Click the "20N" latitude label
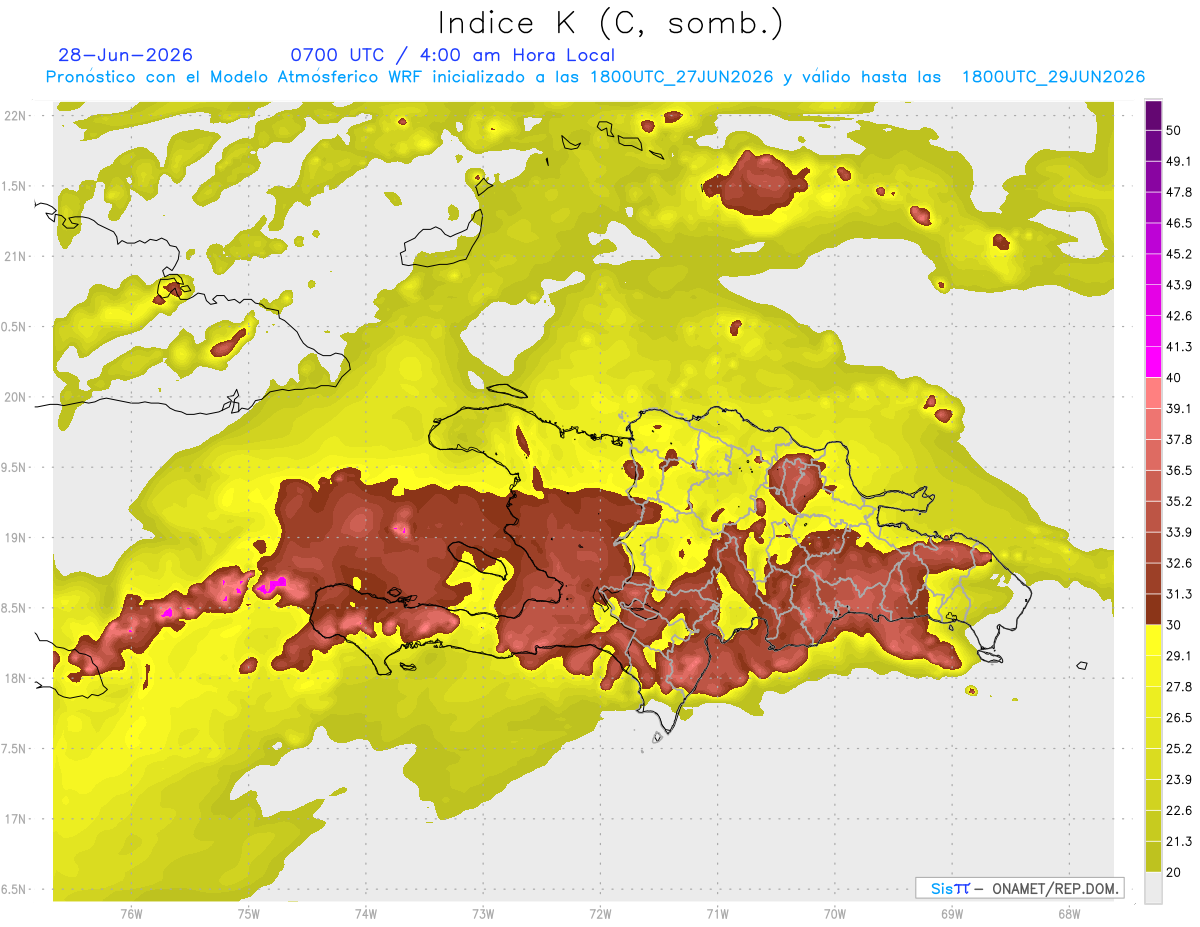Image resolution: width=1200 pixels, height=927 pixels. 14,397
